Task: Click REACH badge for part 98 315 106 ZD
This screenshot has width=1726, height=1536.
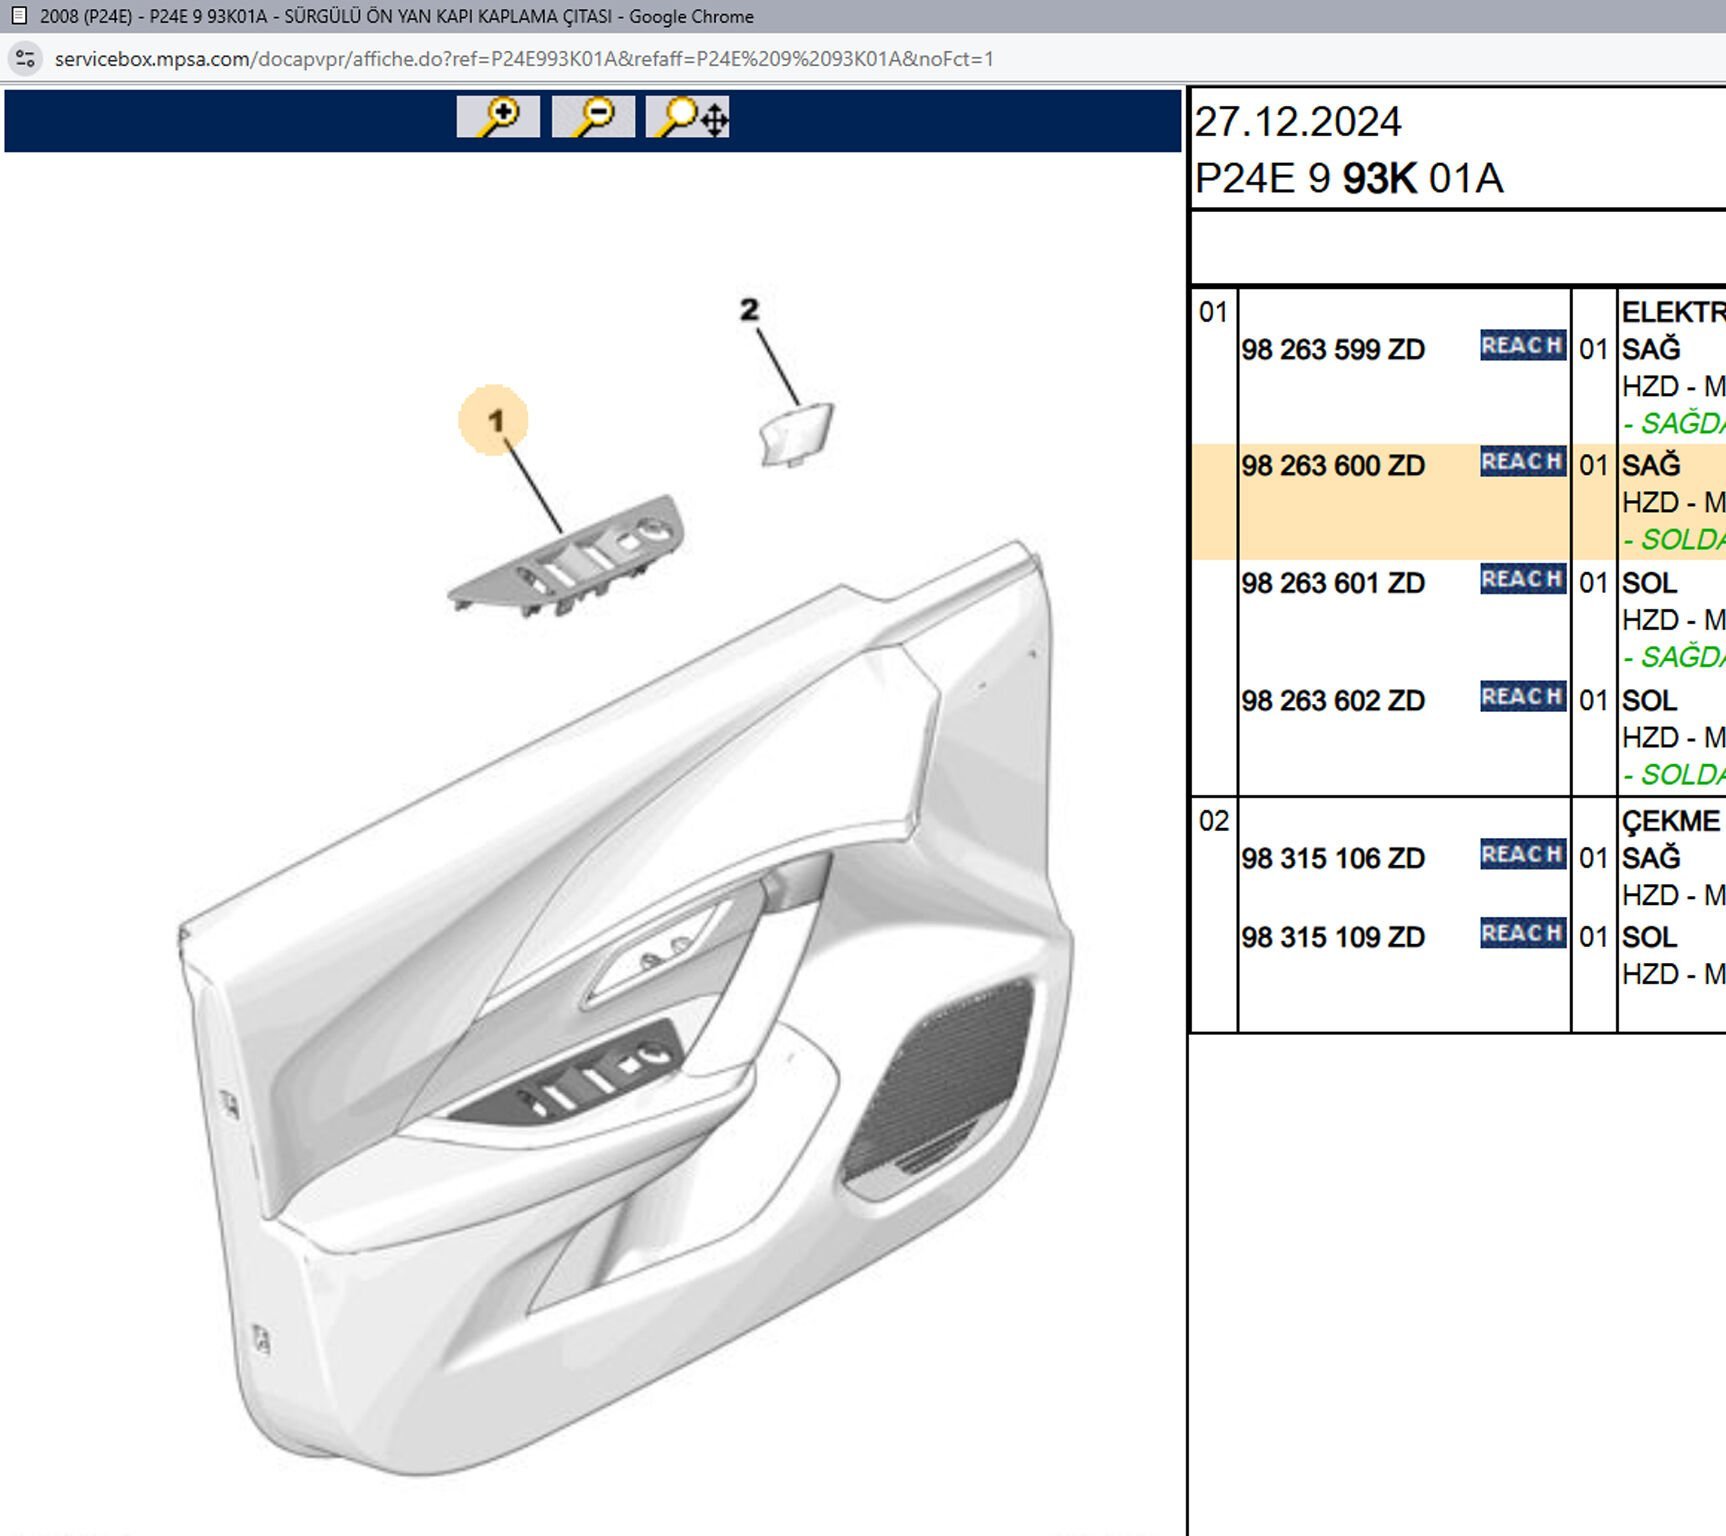Action: (1522, 855)
